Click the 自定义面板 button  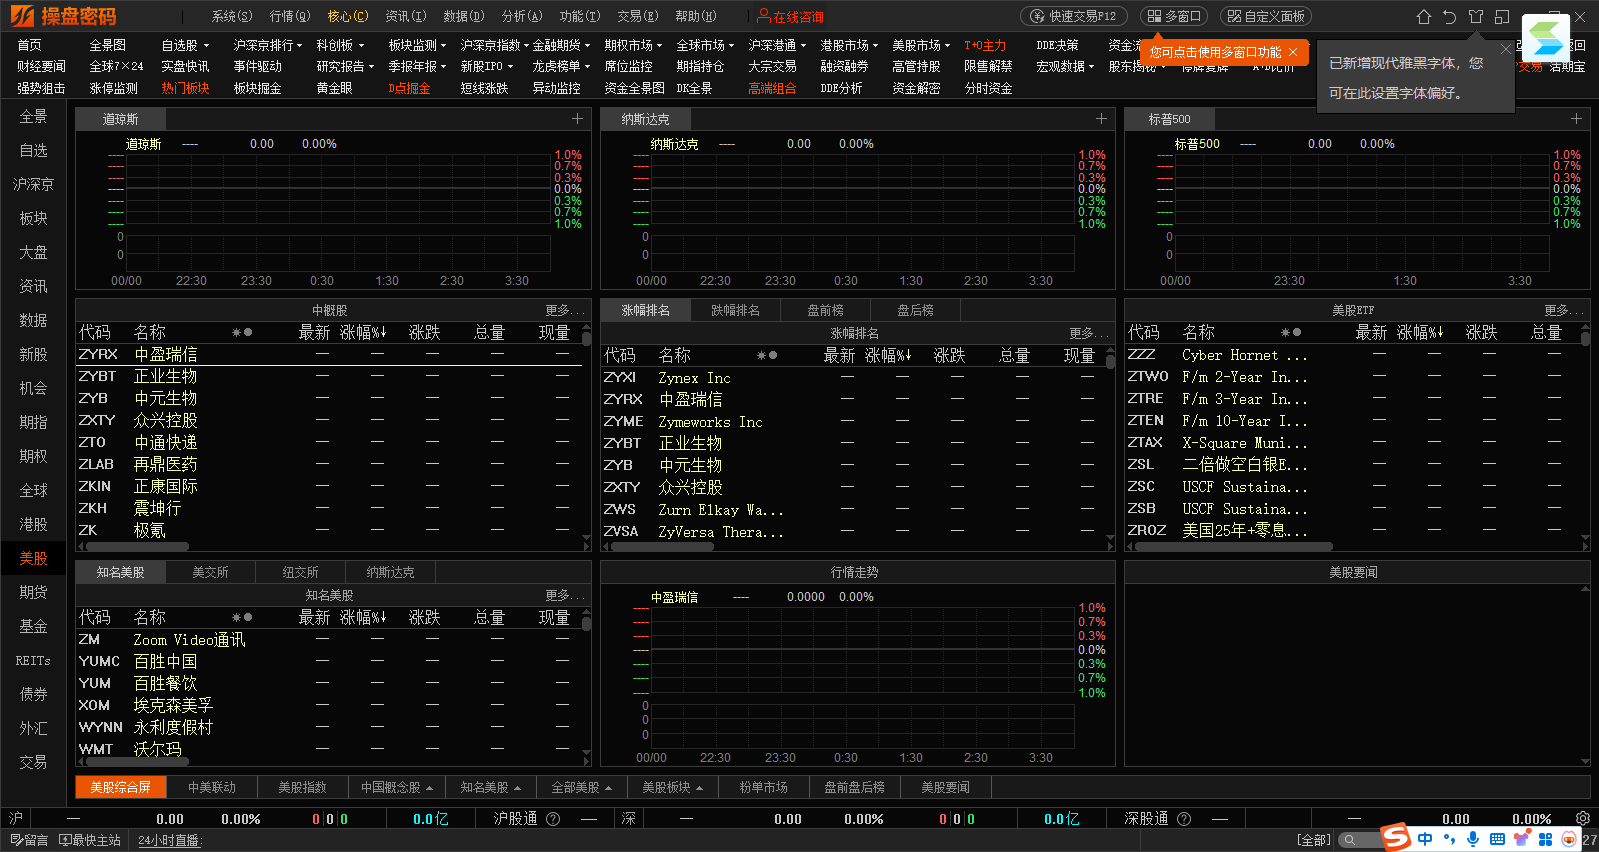point(1267,16)
